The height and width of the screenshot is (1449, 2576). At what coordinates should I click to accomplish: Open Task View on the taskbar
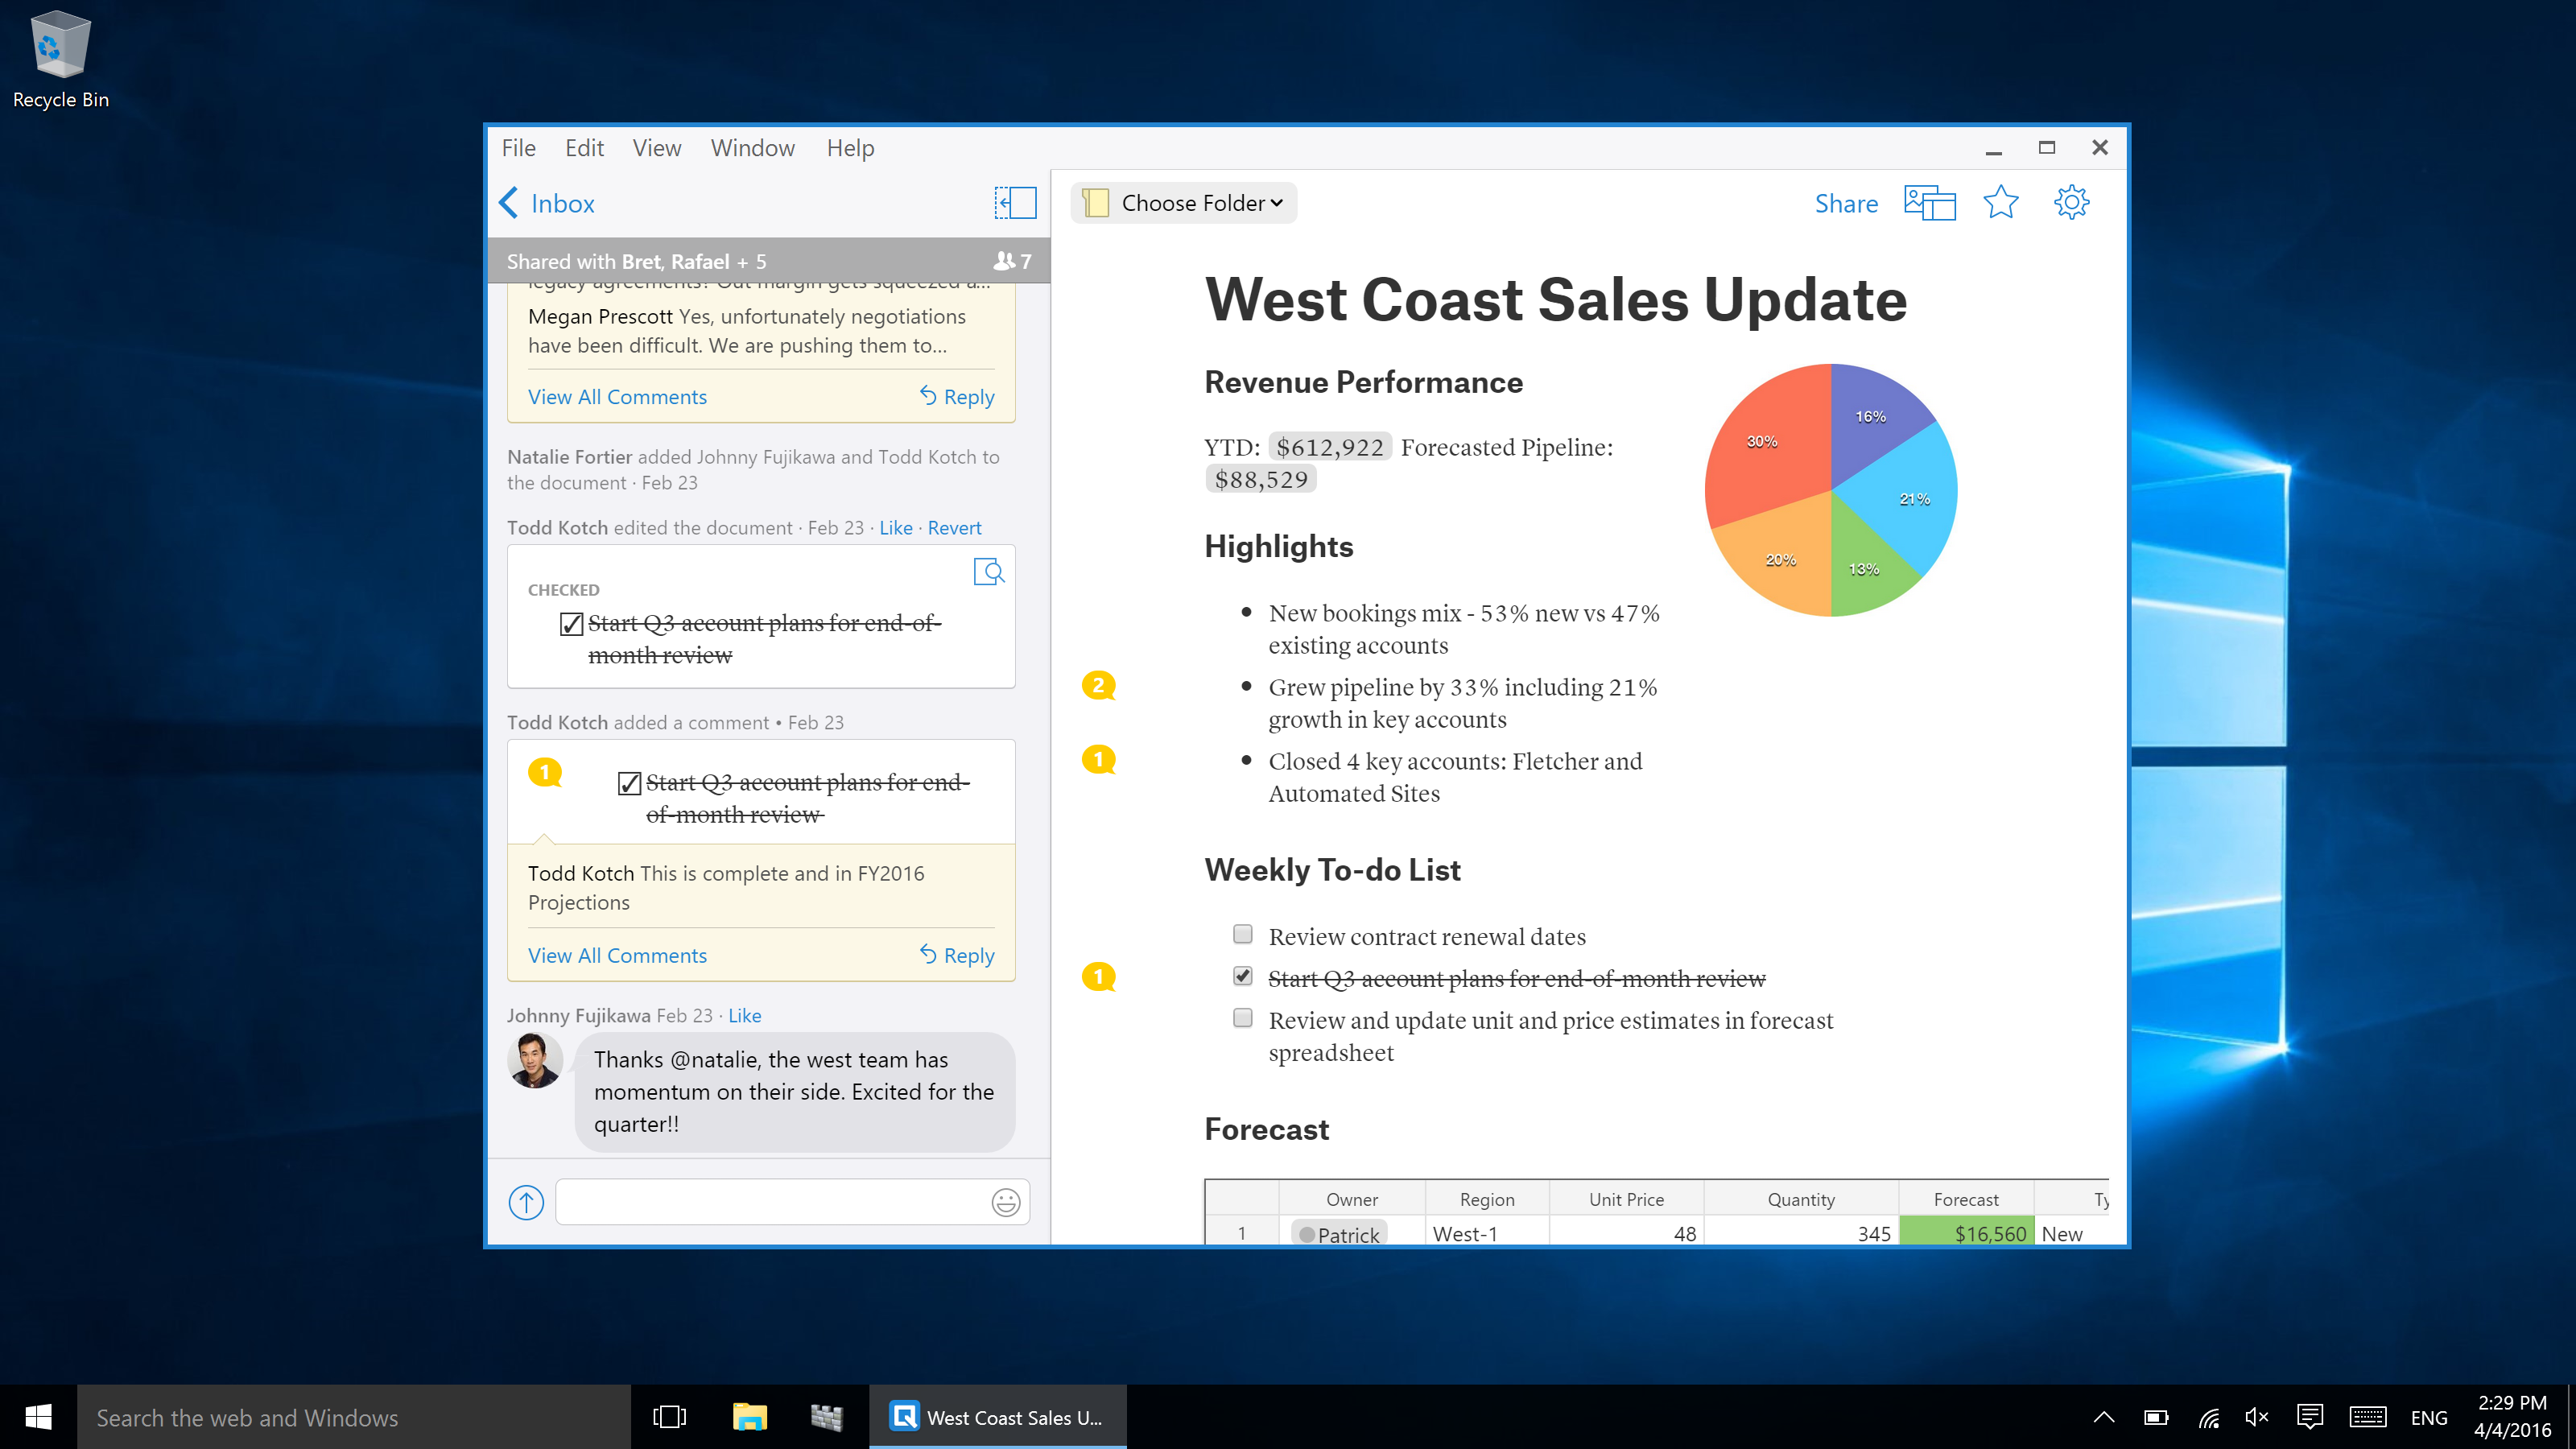[x=669, y=1417]
